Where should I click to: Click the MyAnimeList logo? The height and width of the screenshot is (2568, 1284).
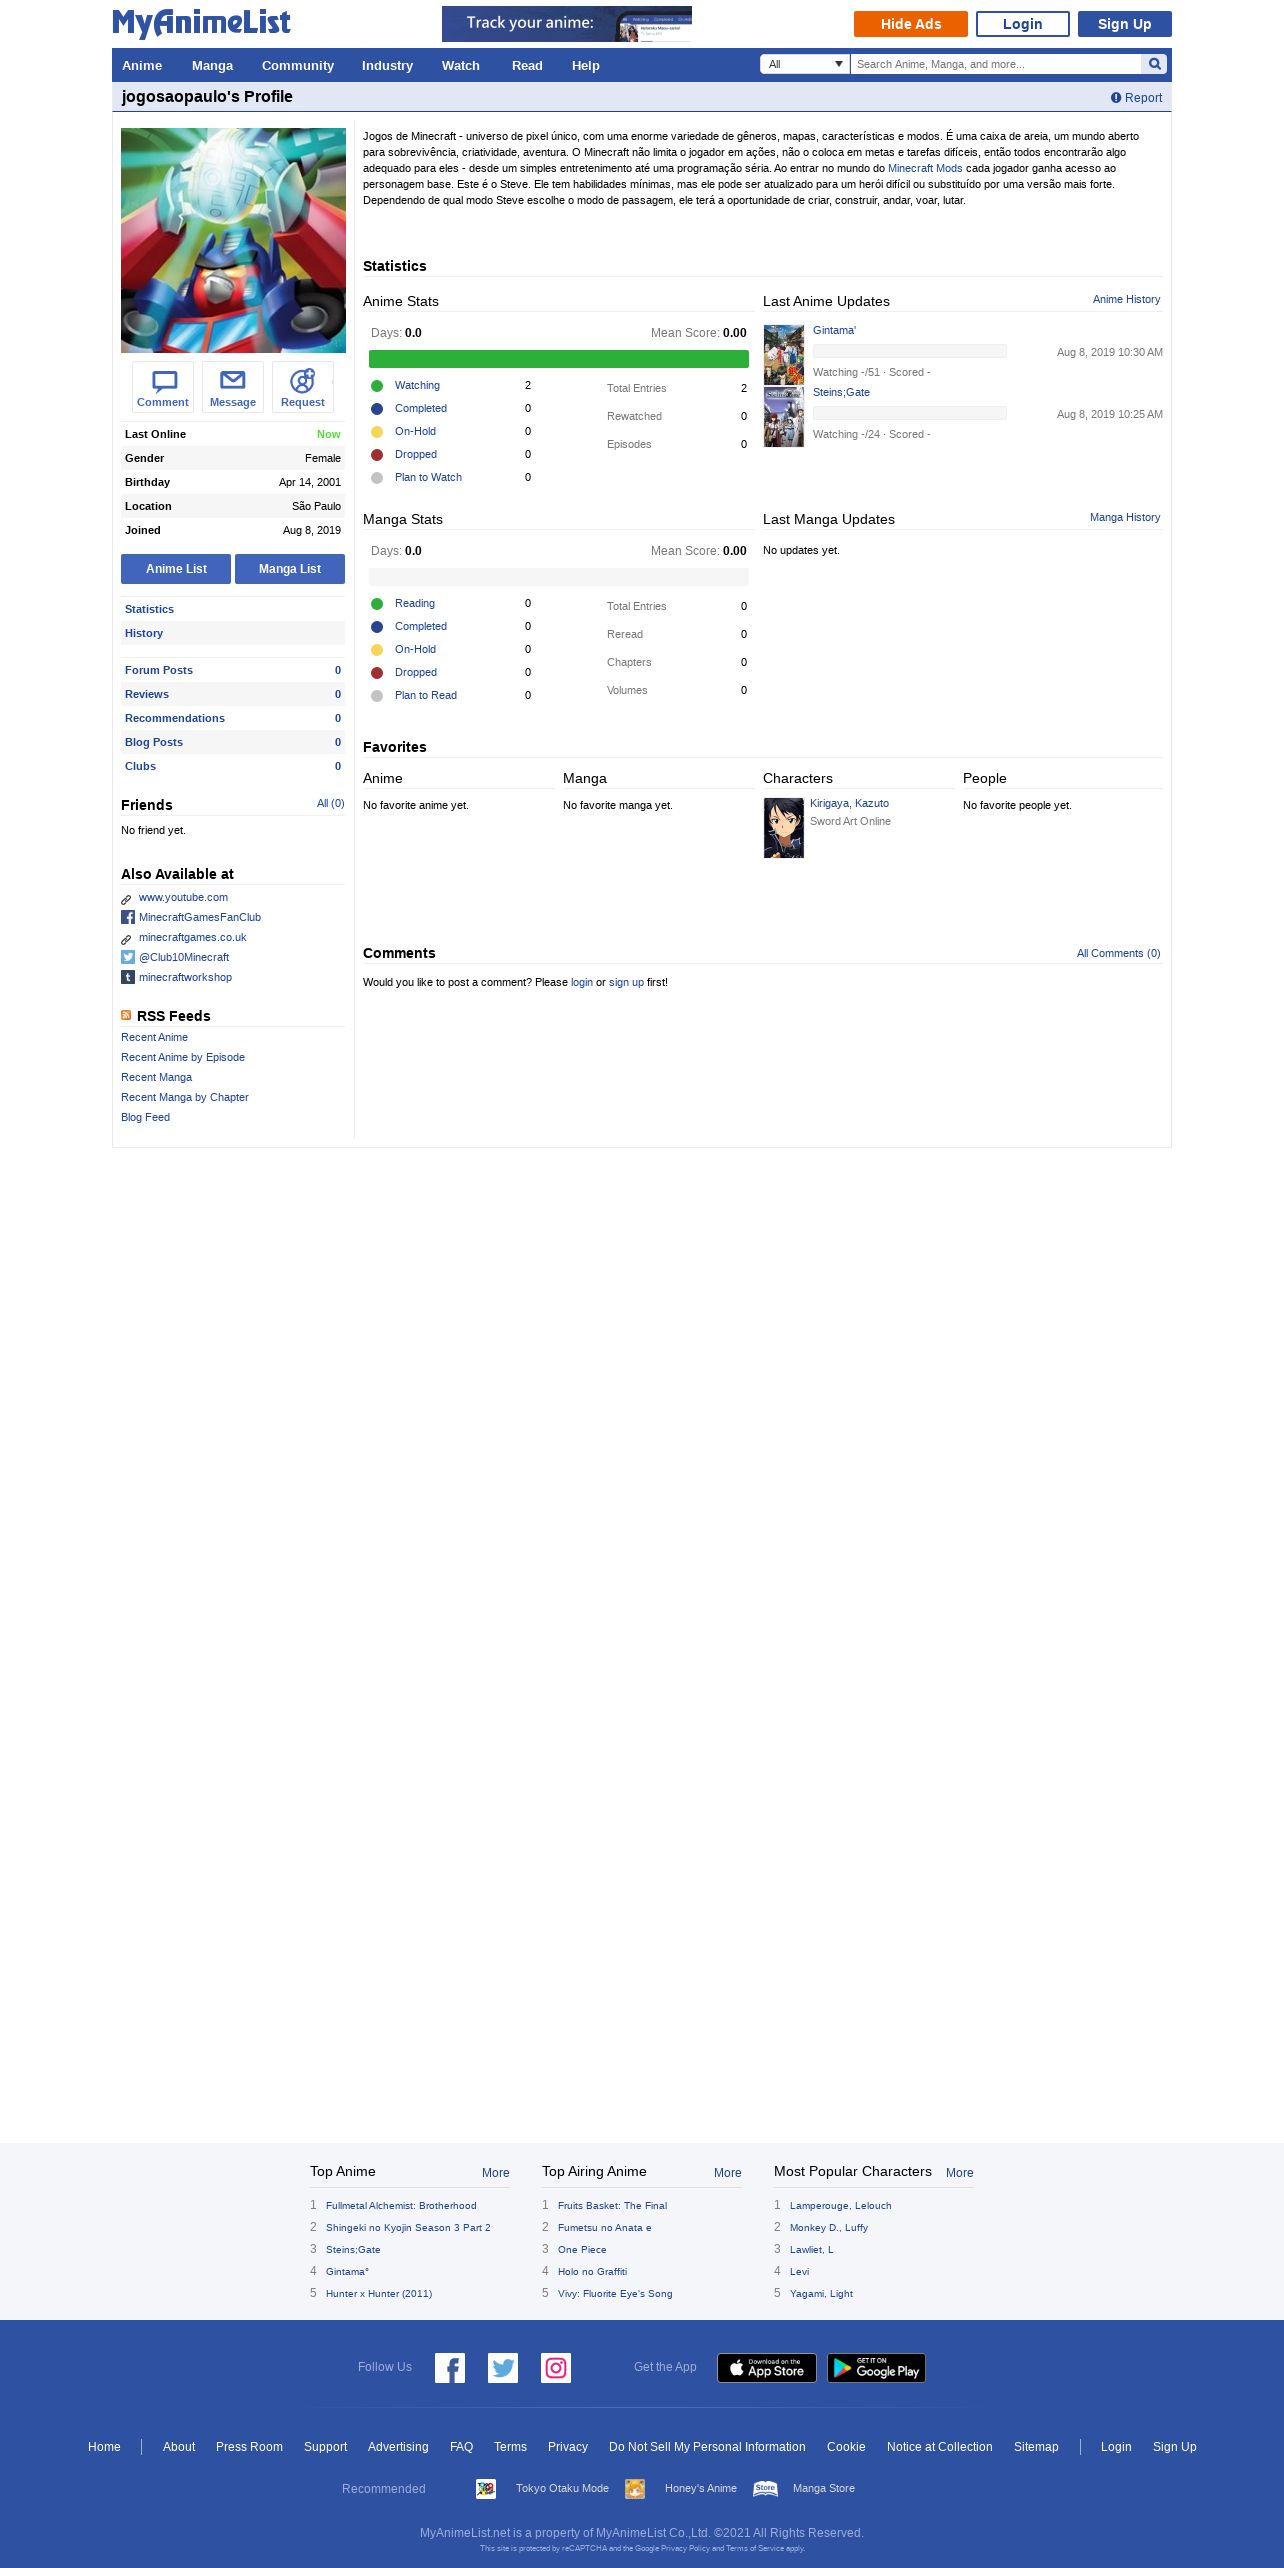point(201,23)
